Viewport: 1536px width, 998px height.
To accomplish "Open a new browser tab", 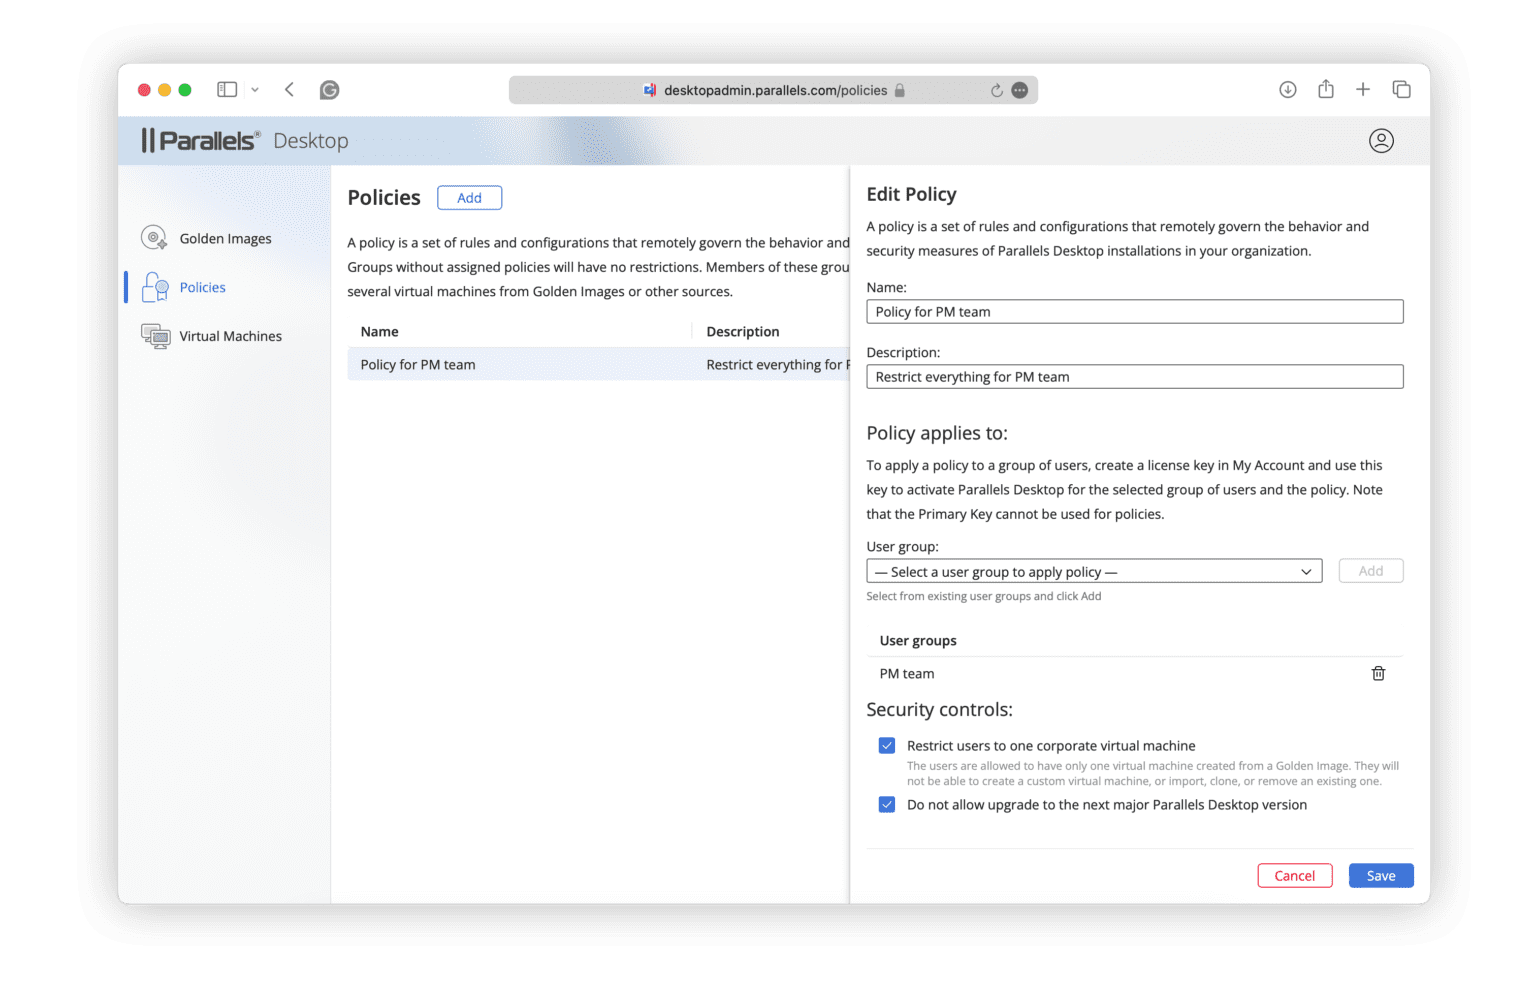I will (1363, 89).
